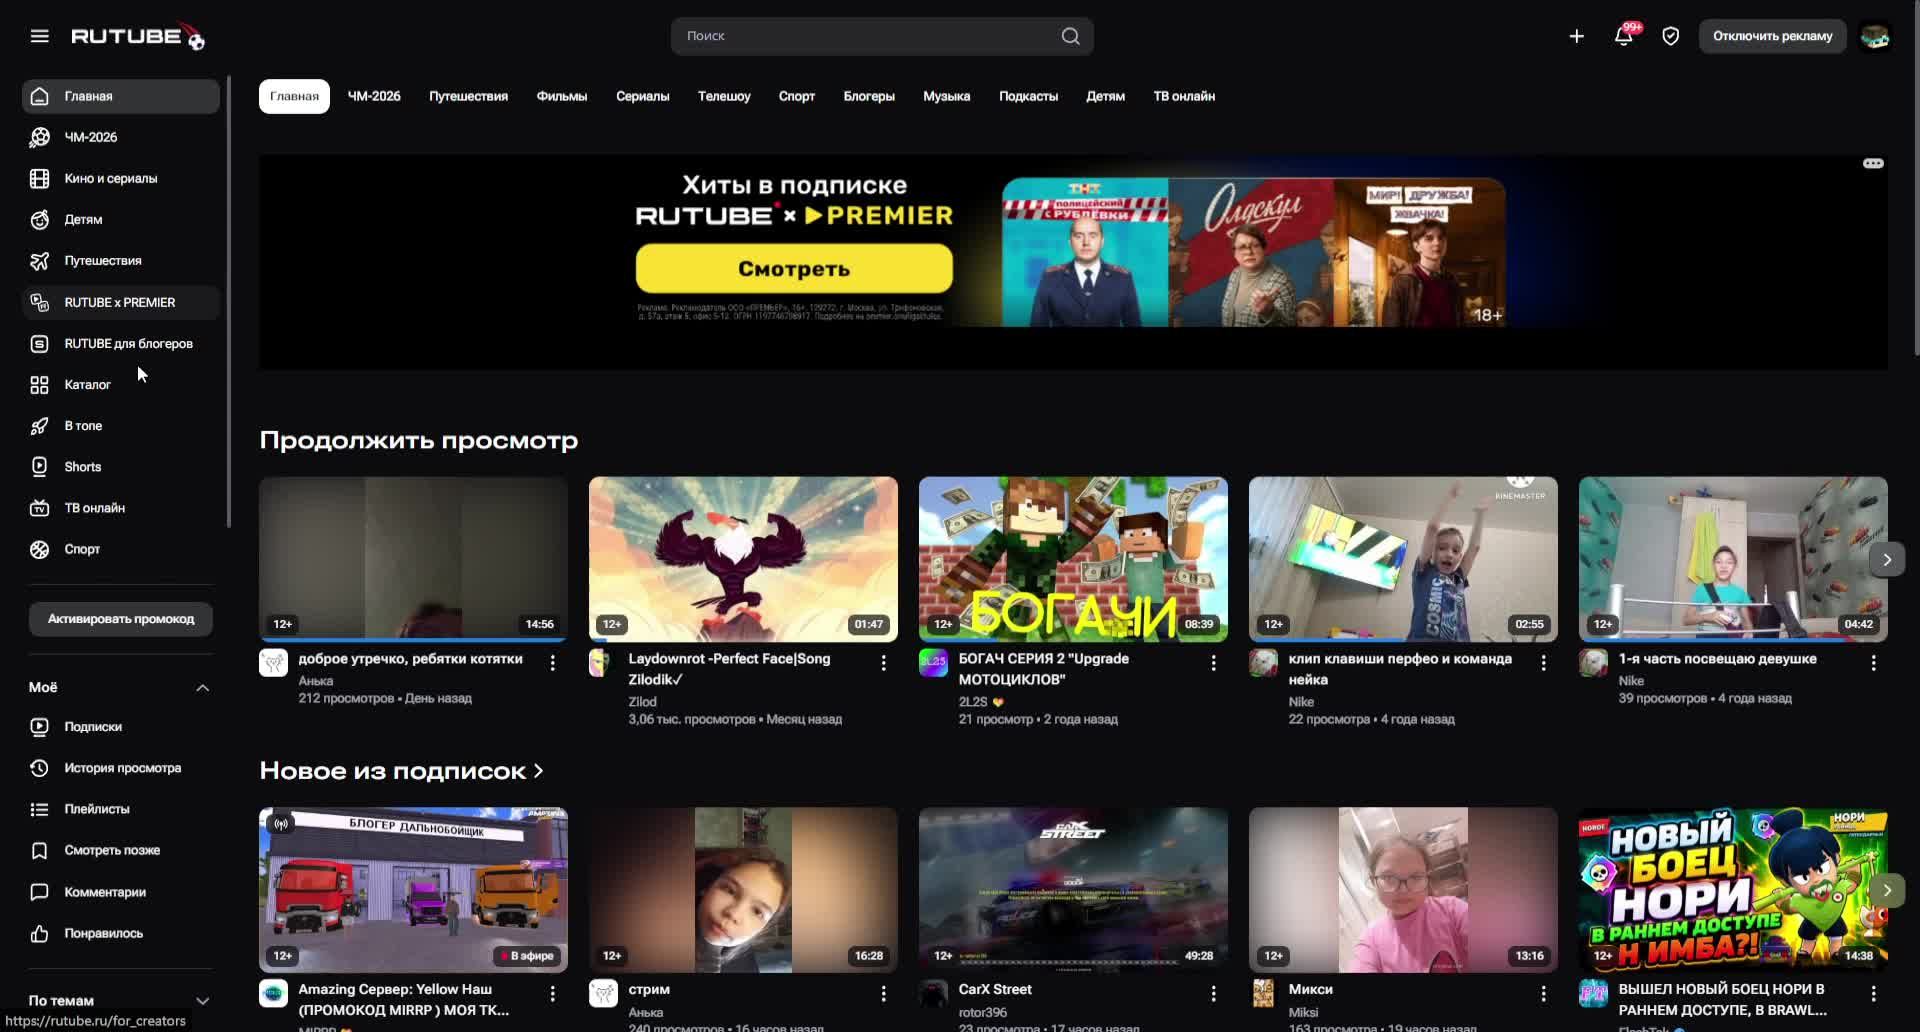Click the plus upload icon
1920x1032 pixels.
click(1576, 36)
